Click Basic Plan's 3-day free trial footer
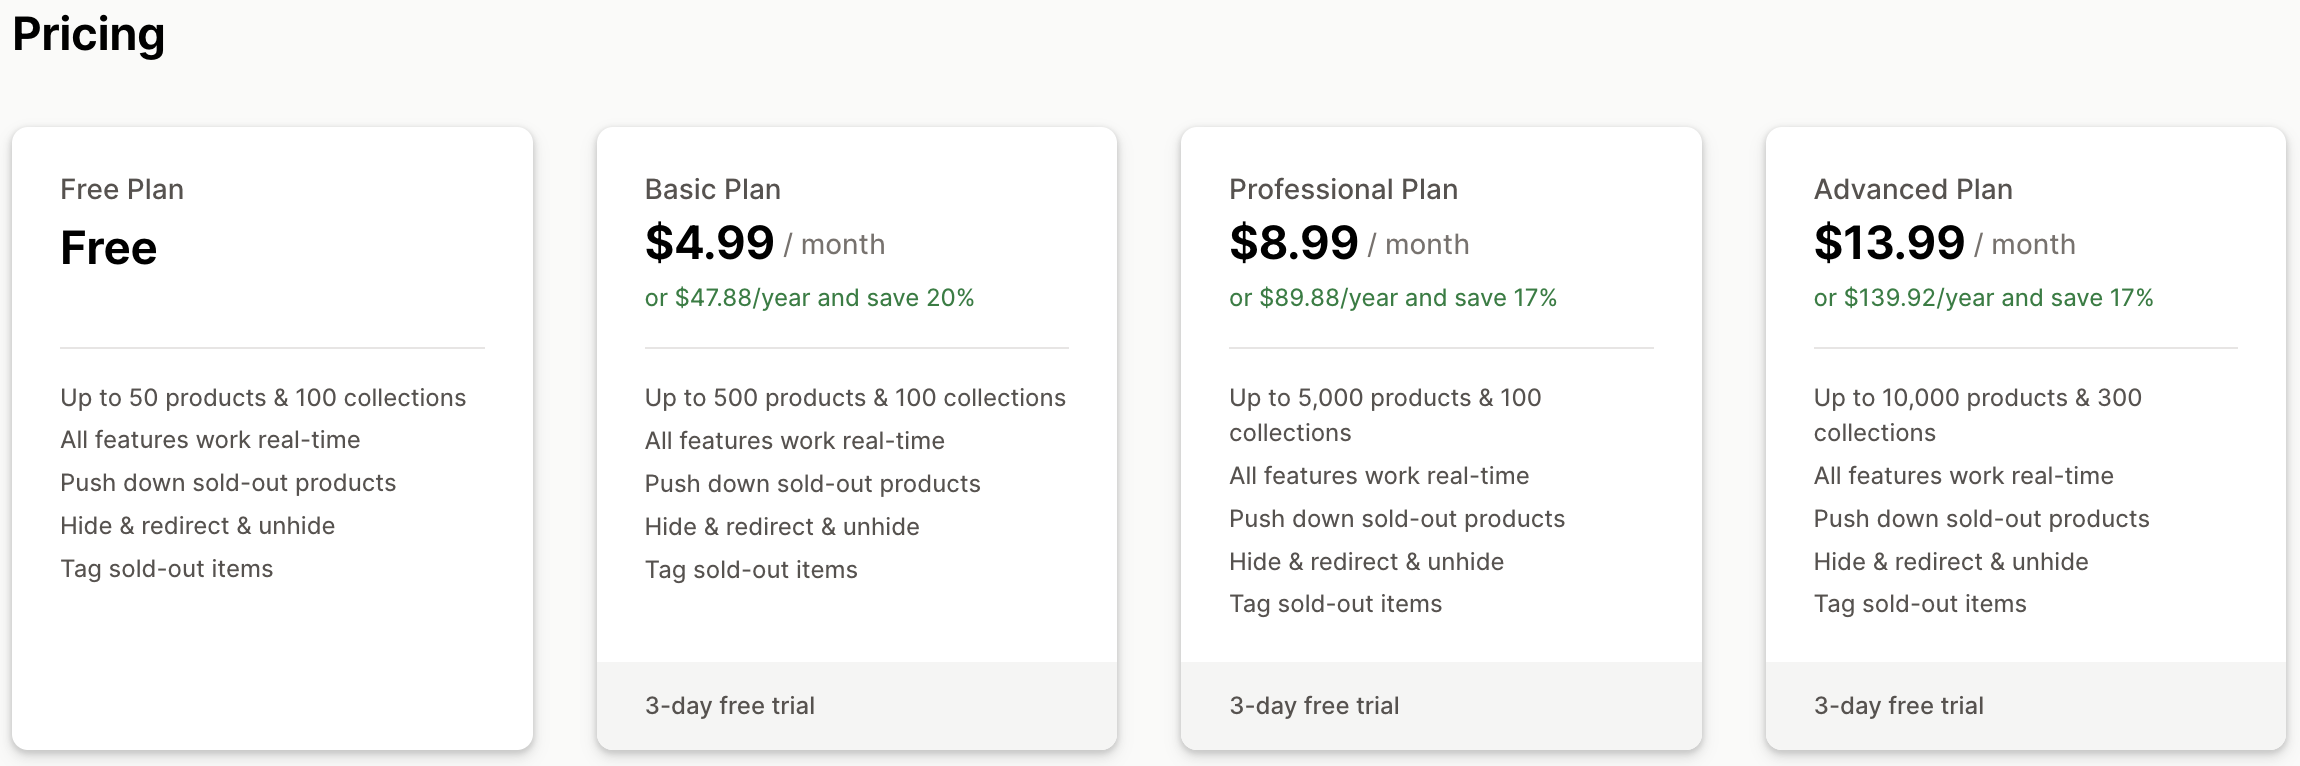The width and height of the screenshot is (2300, 766). tap(857, 706)
